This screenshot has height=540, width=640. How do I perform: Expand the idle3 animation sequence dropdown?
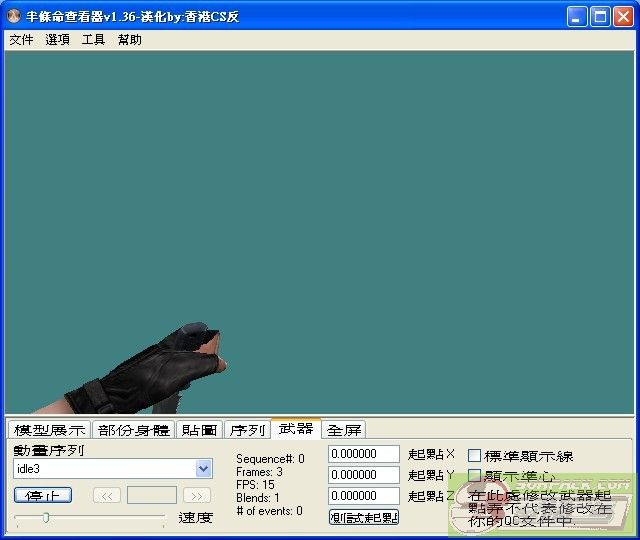click(204, 469)
